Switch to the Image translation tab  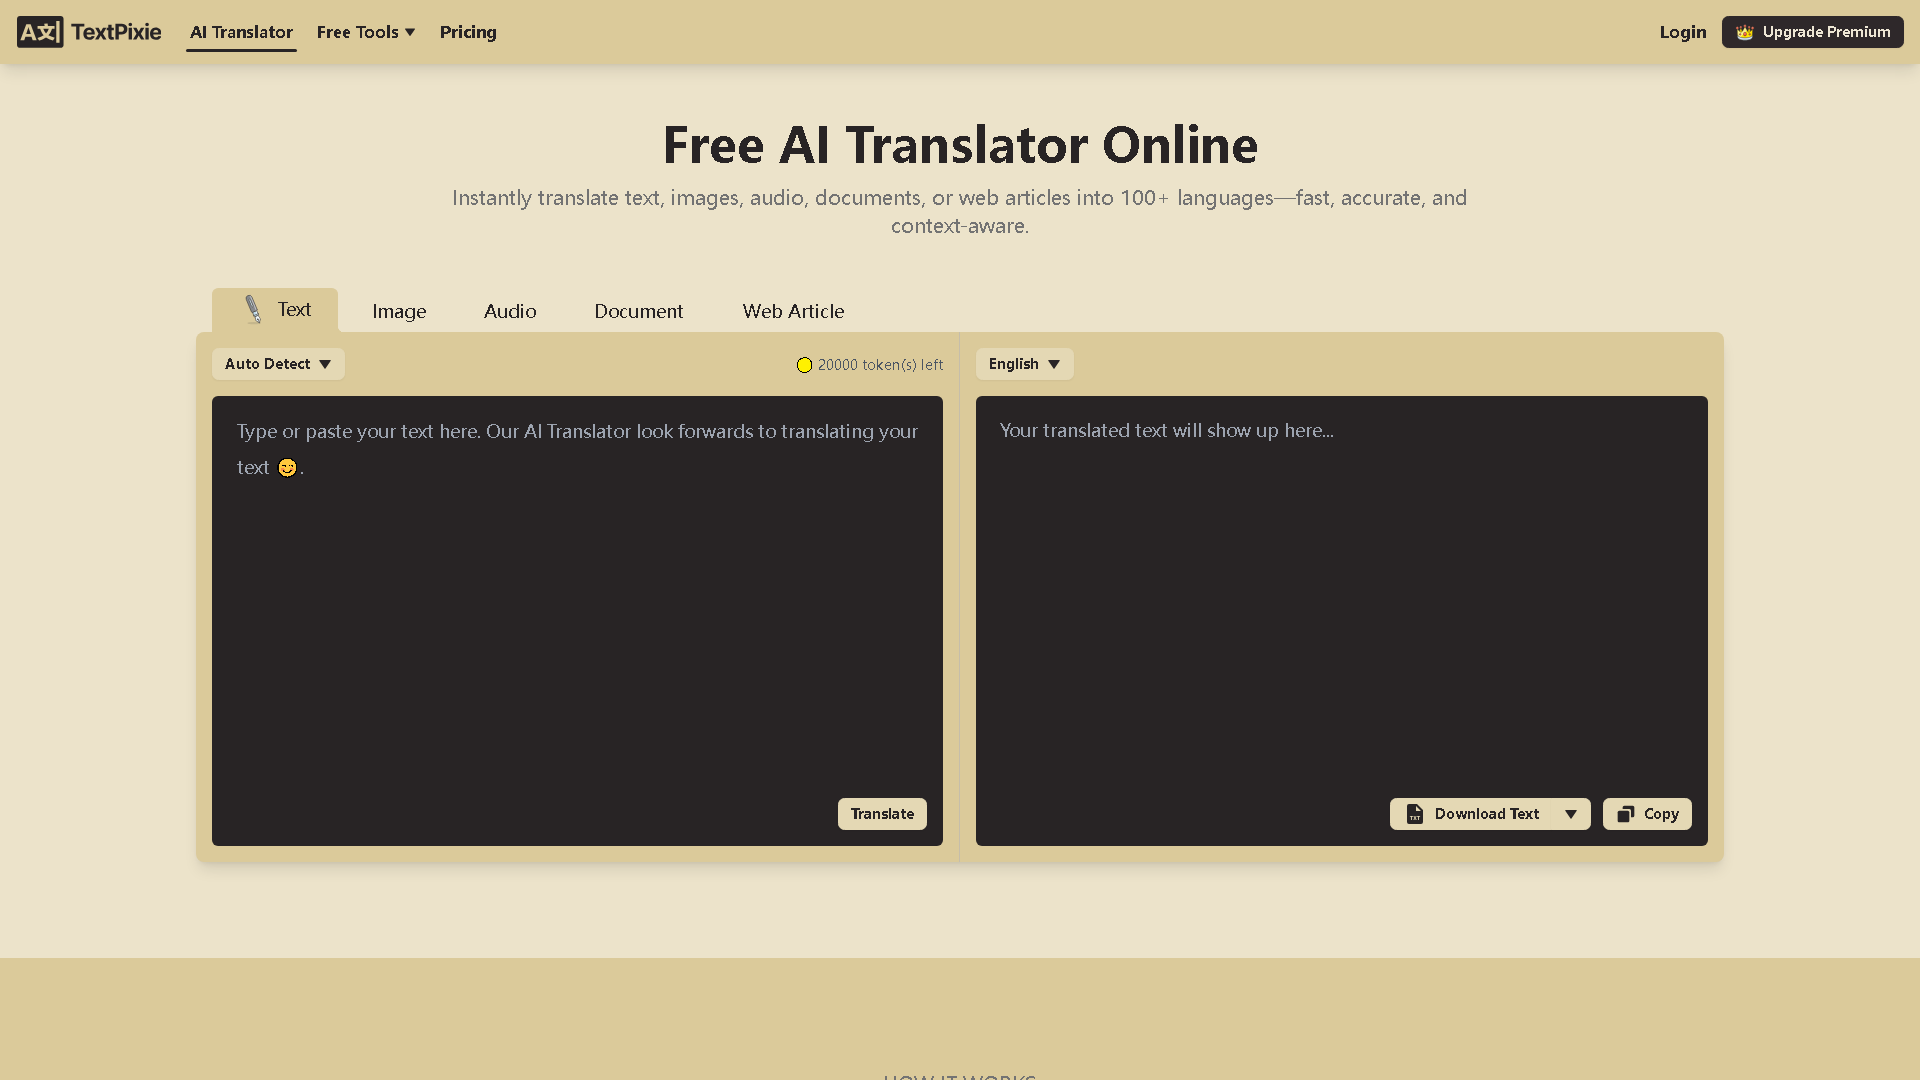(398, 311)
